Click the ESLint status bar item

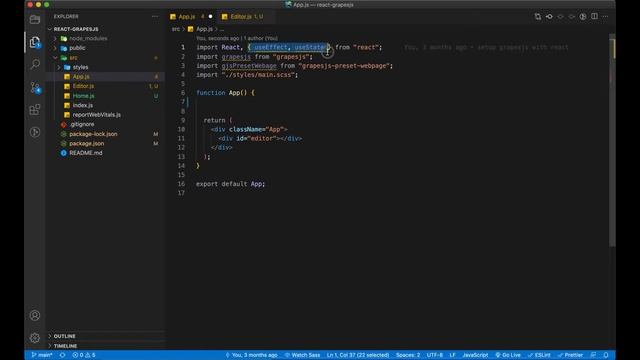coord(539,355)
